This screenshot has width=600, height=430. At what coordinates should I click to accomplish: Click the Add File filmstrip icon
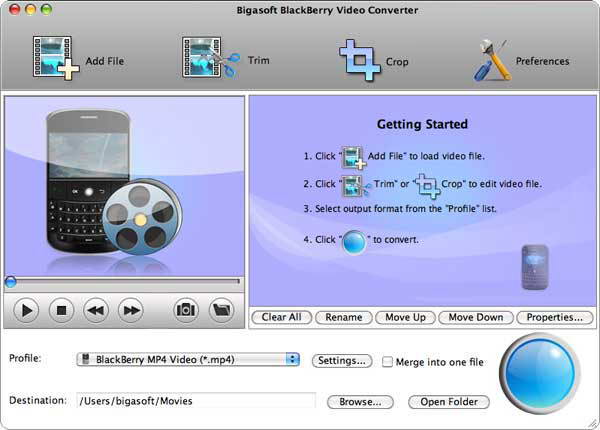(56, 58)
